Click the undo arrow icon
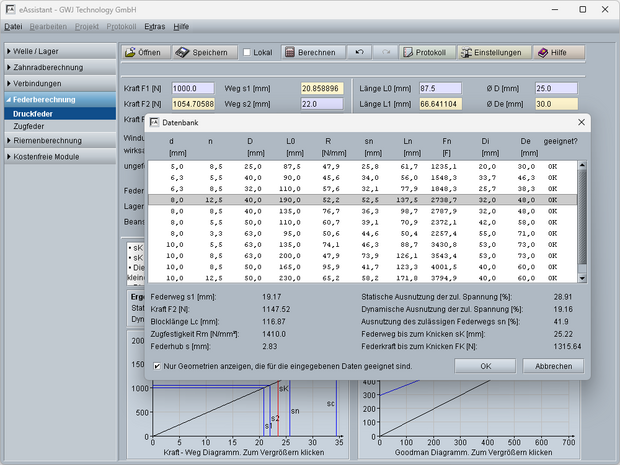Viewport: 620px width, 465px height. point(360,52)
